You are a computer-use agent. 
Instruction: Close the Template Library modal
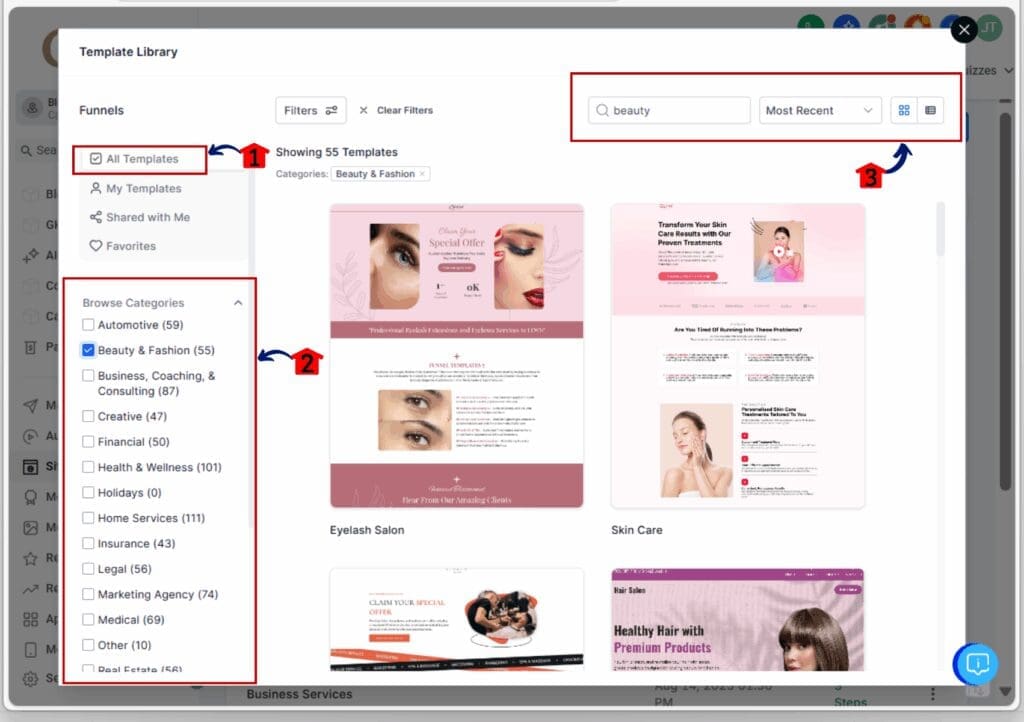click(963, 30)
